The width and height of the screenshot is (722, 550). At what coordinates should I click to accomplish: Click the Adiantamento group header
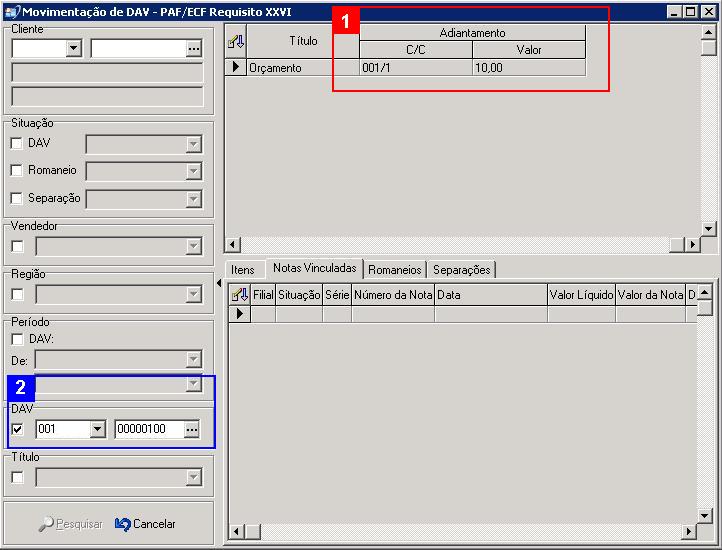(472, 33)
